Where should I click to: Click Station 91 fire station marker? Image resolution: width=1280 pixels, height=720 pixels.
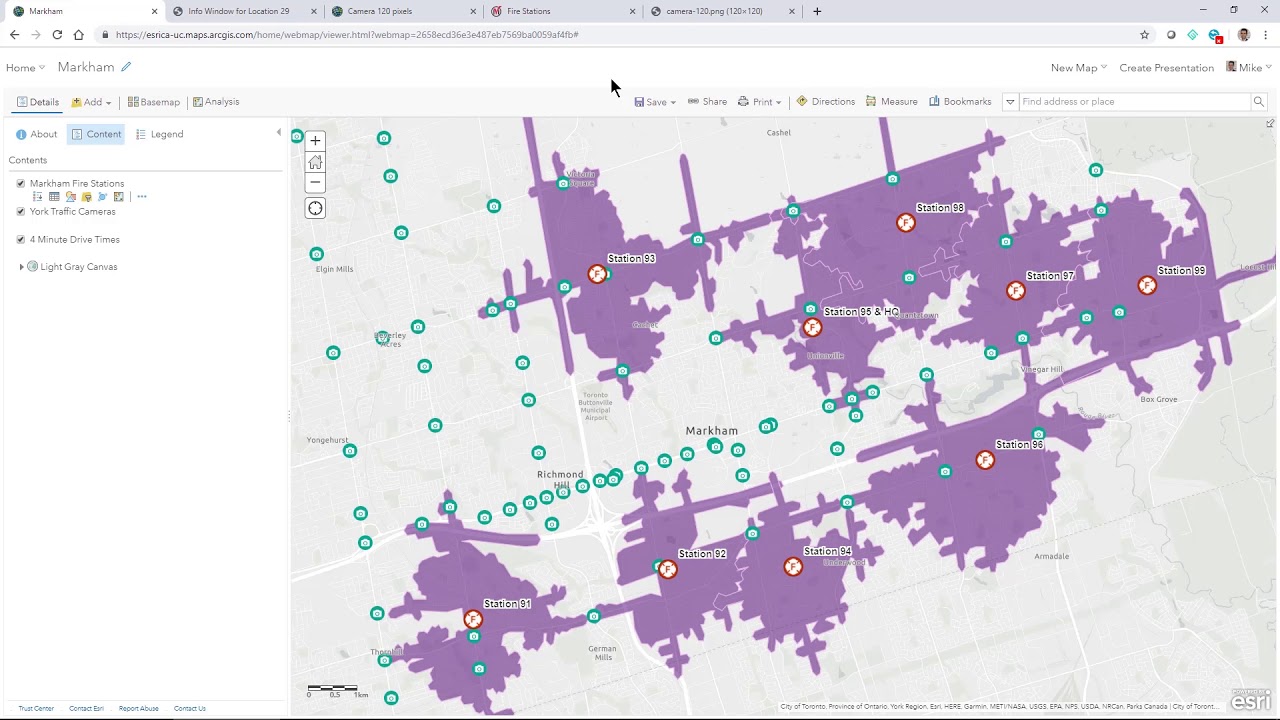click(473, 620)
